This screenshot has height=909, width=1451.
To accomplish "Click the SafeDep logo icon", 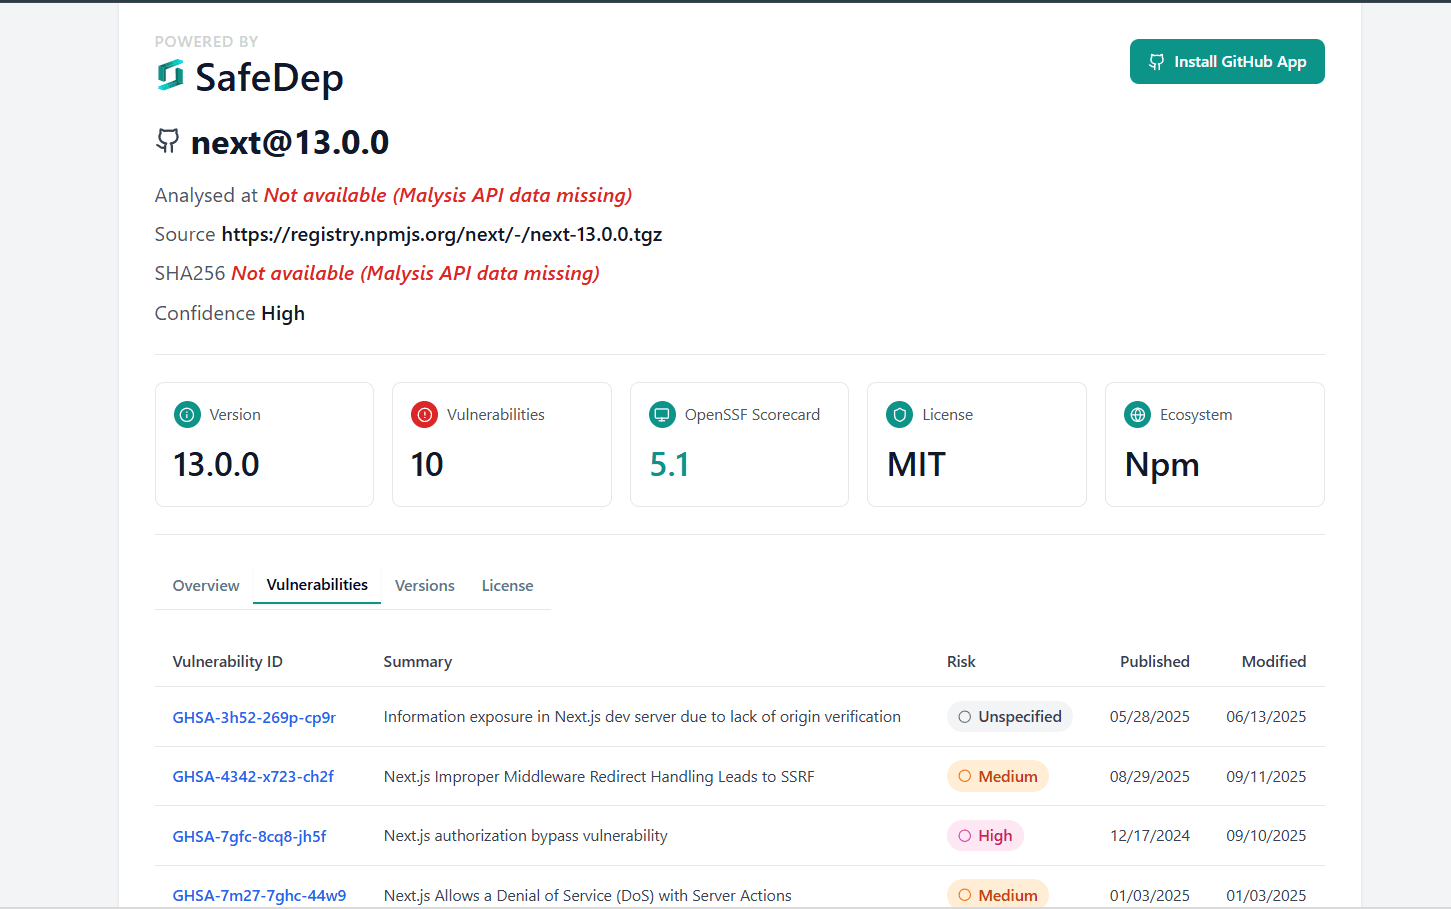I will pos(171,75).
